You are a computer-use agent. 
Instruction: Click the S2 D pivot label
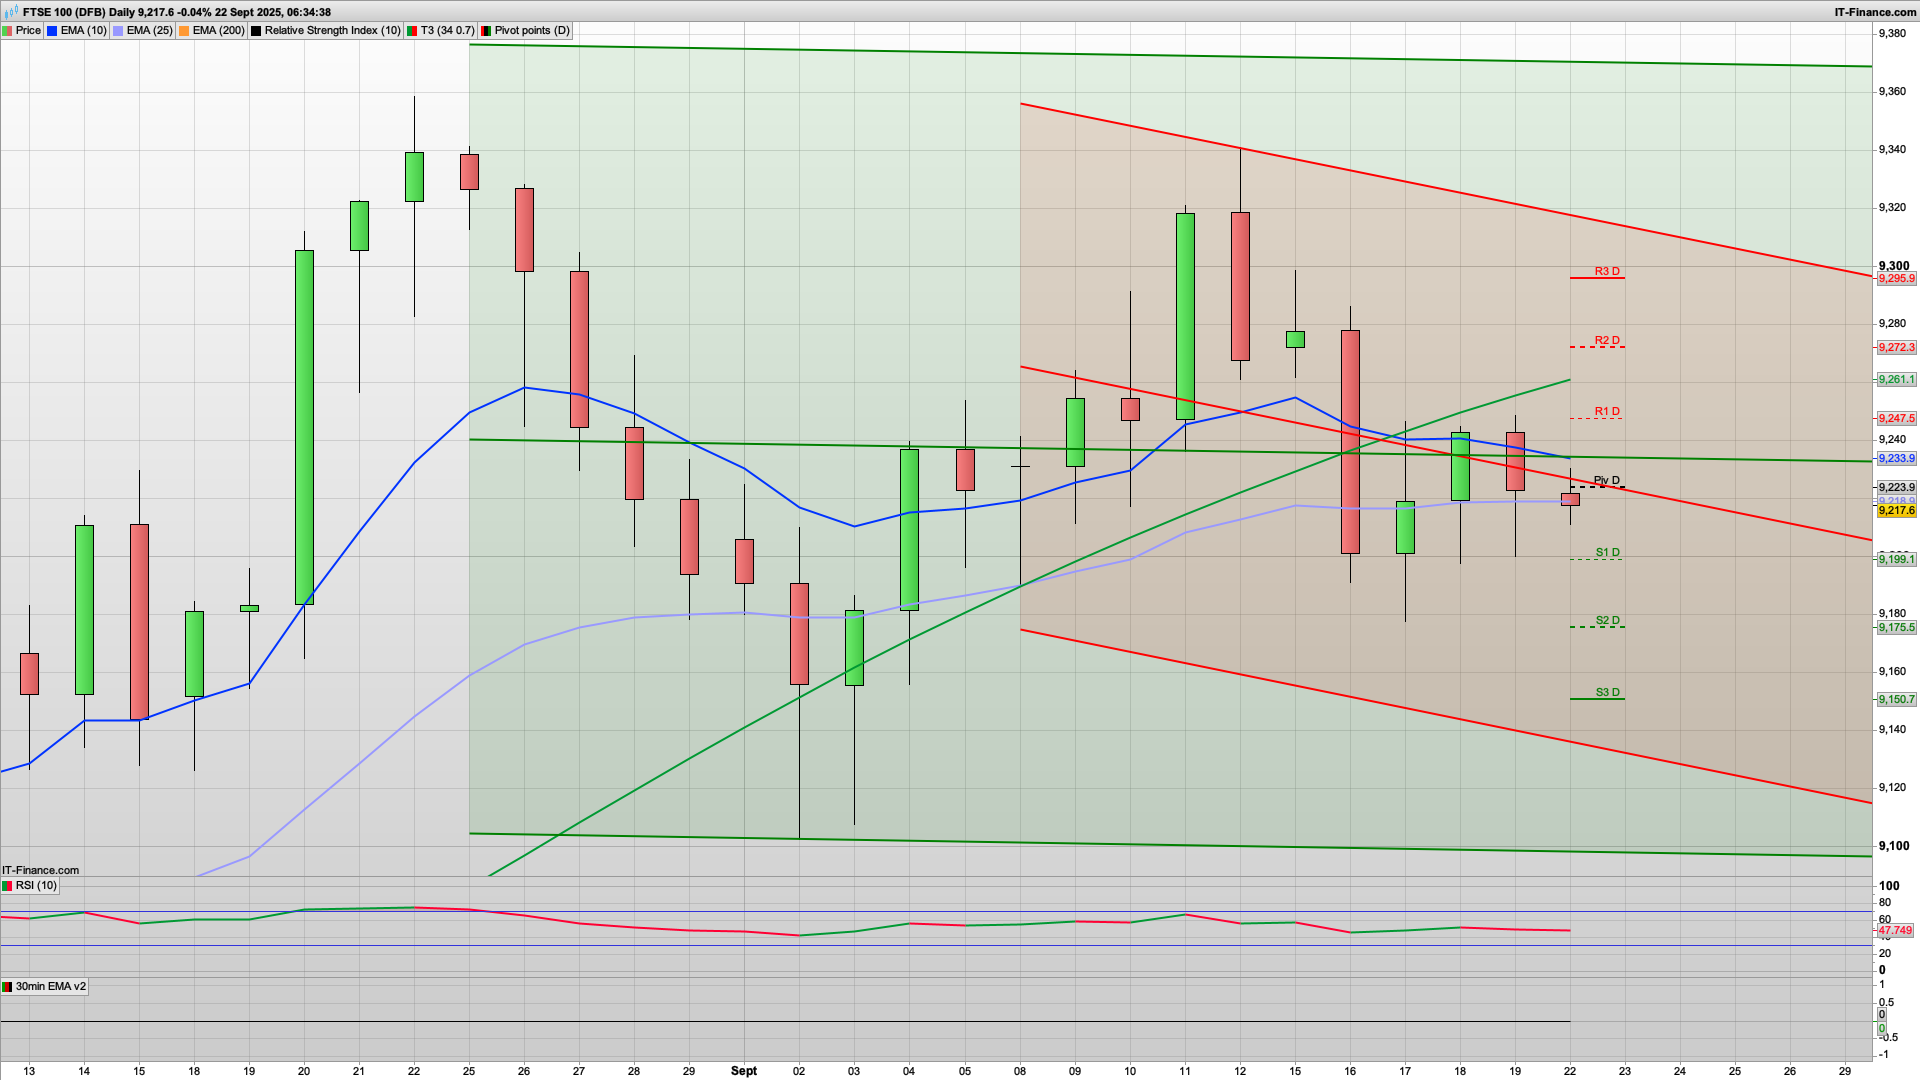(x=1607, y=620)
